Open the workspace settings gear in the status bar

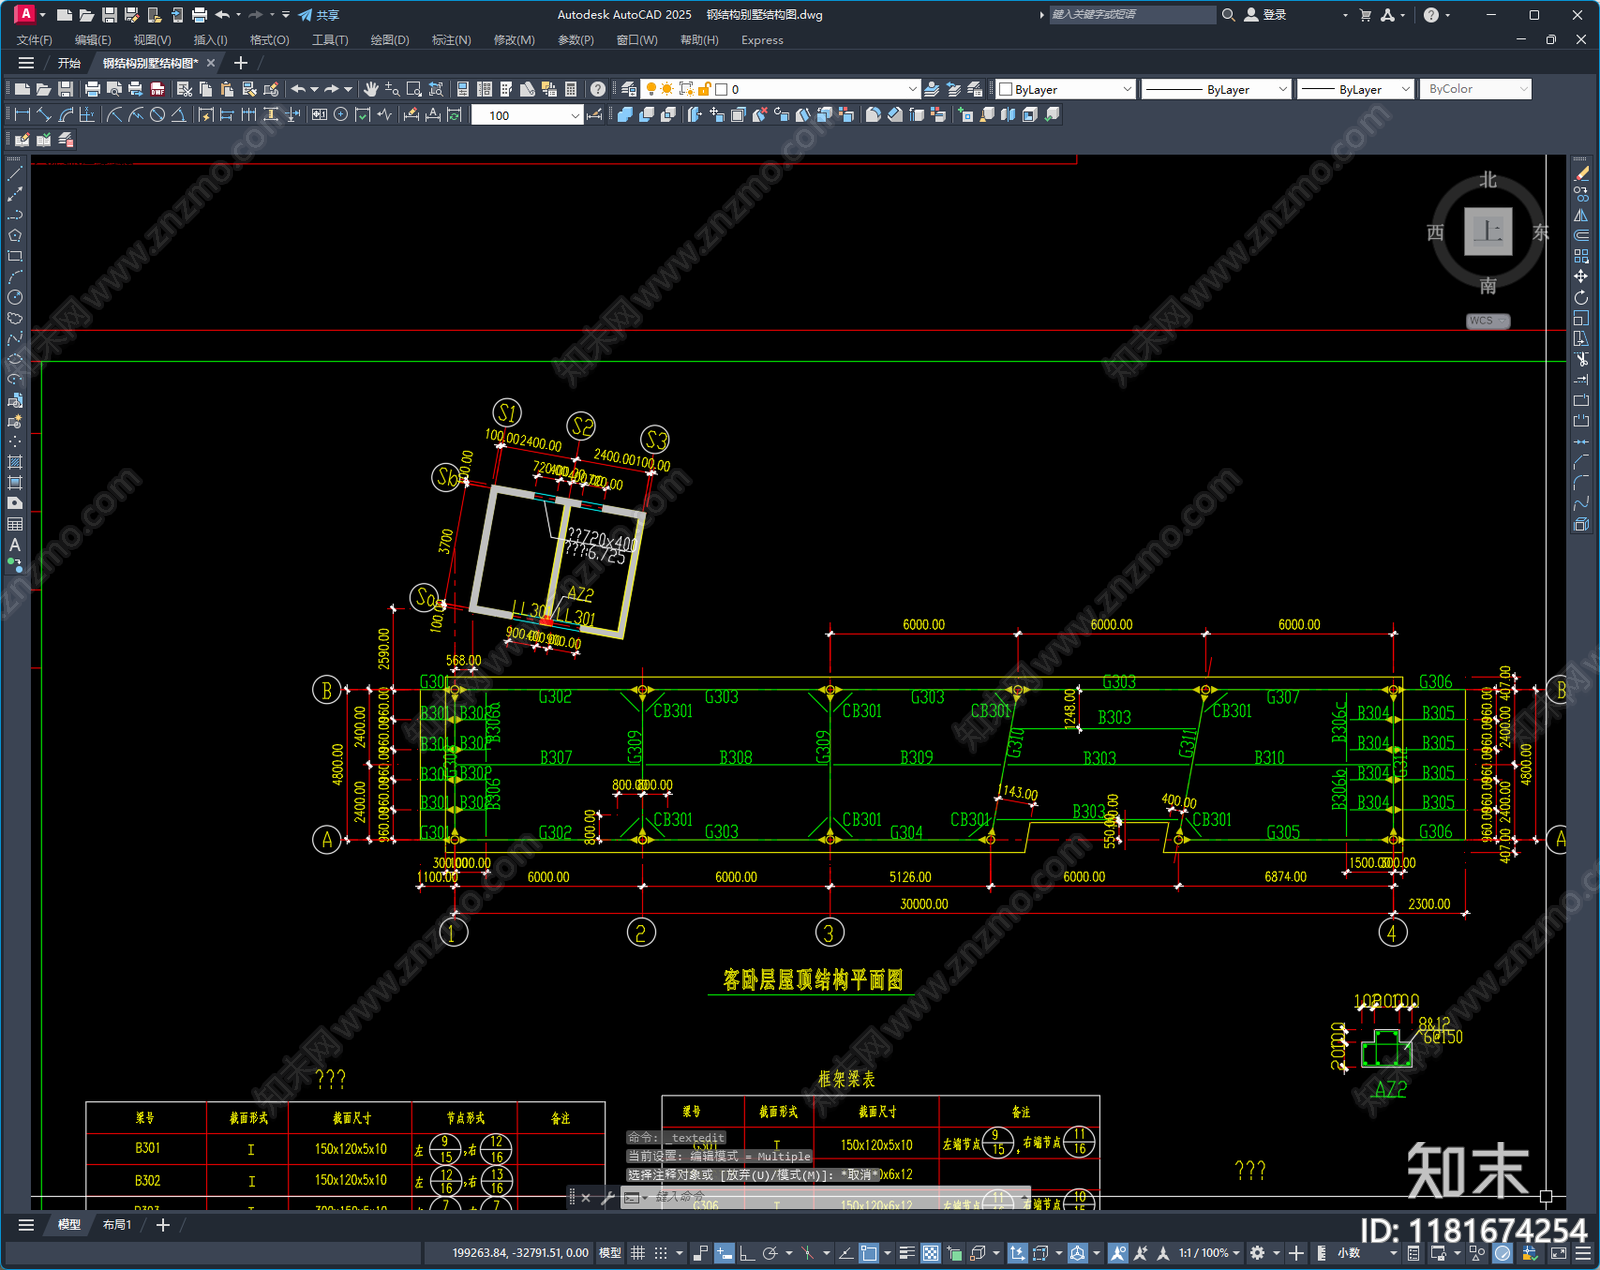[x=1258, y=1253]
